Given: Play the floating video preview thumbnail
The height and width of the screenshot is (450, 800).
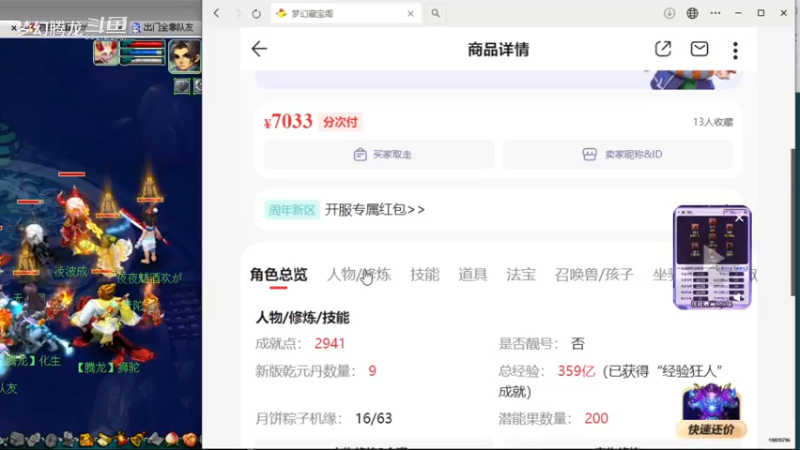Looking at the screenshot, I should 712,257.
